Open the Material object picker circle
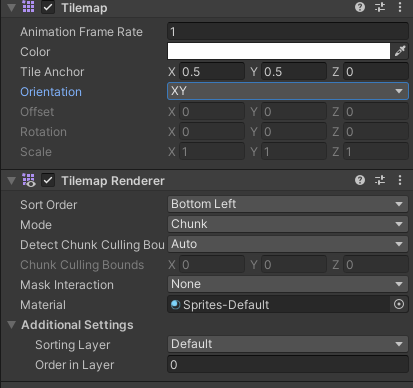 click(399, 304)
